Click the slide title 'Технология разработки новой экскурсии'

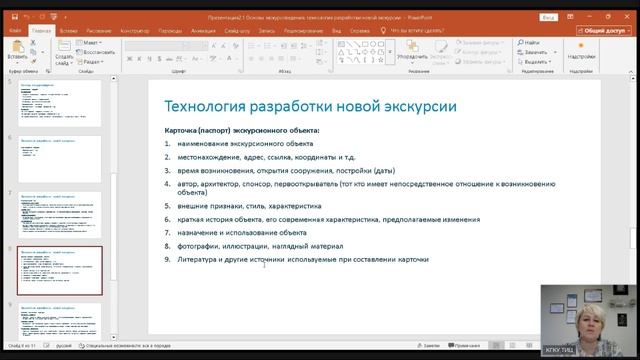(x=310, y=107)
